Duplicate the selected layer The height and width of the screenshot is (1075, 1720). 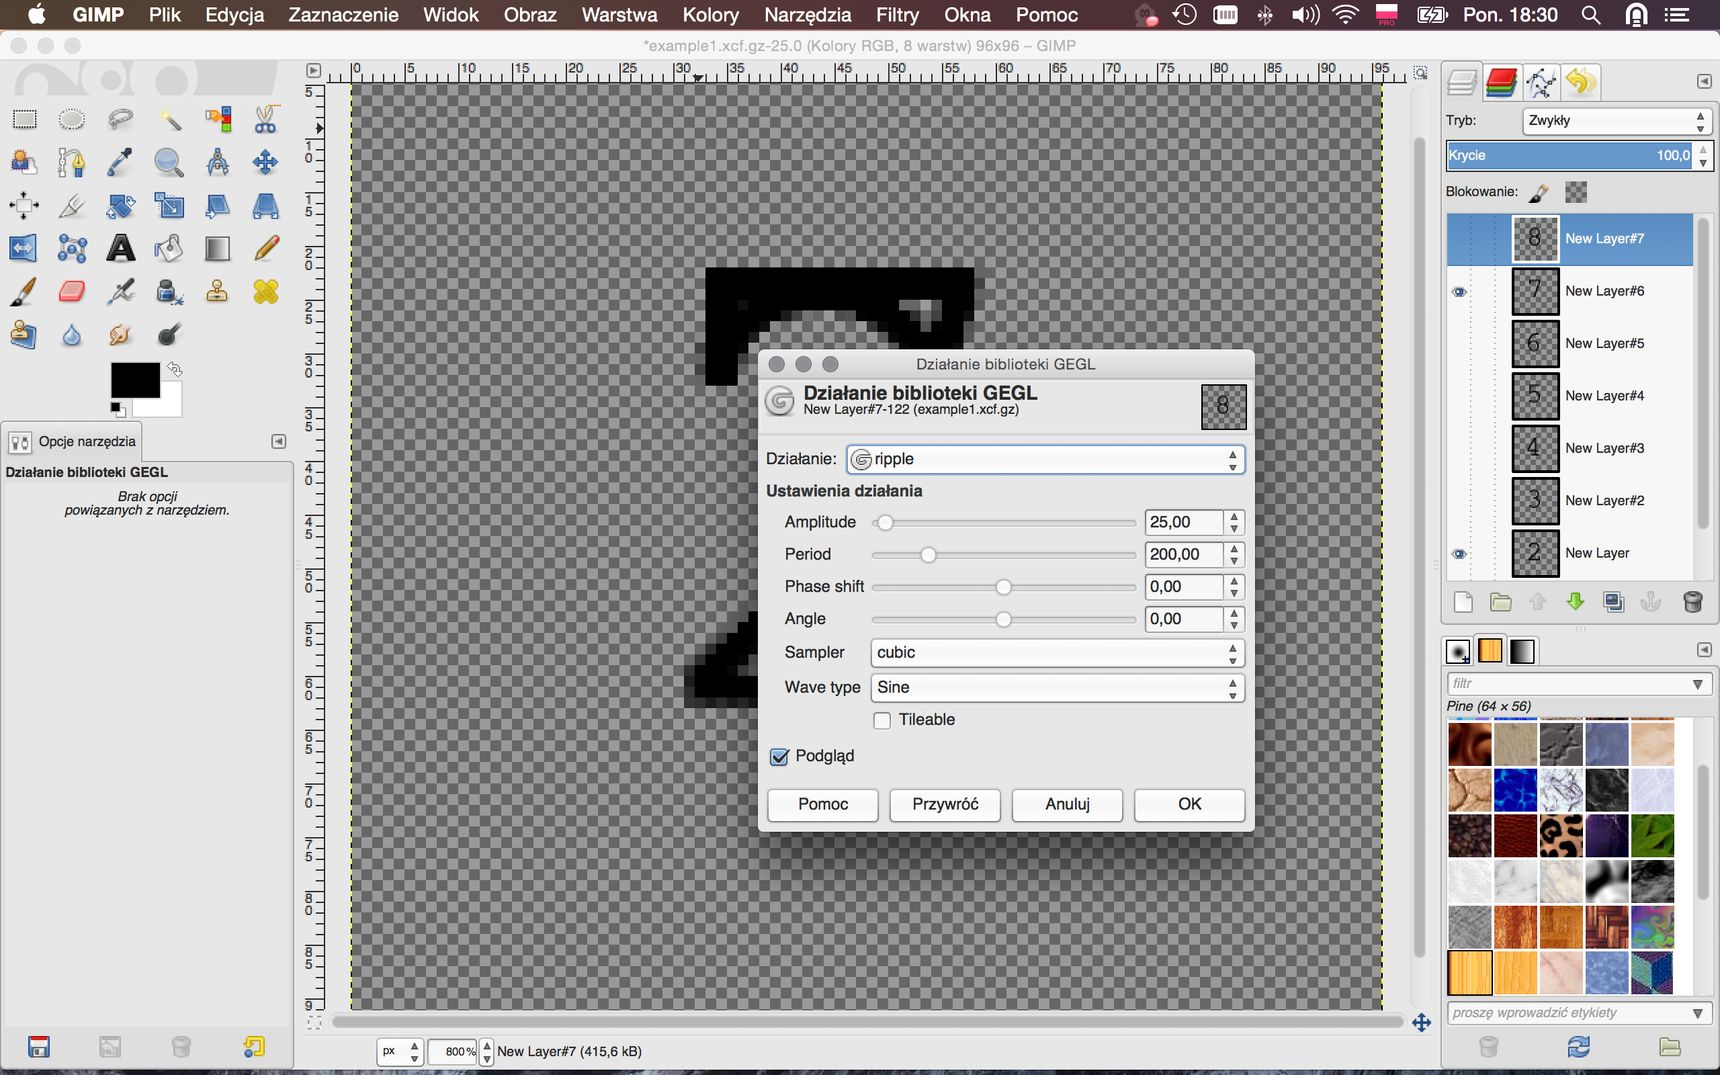1613,602
